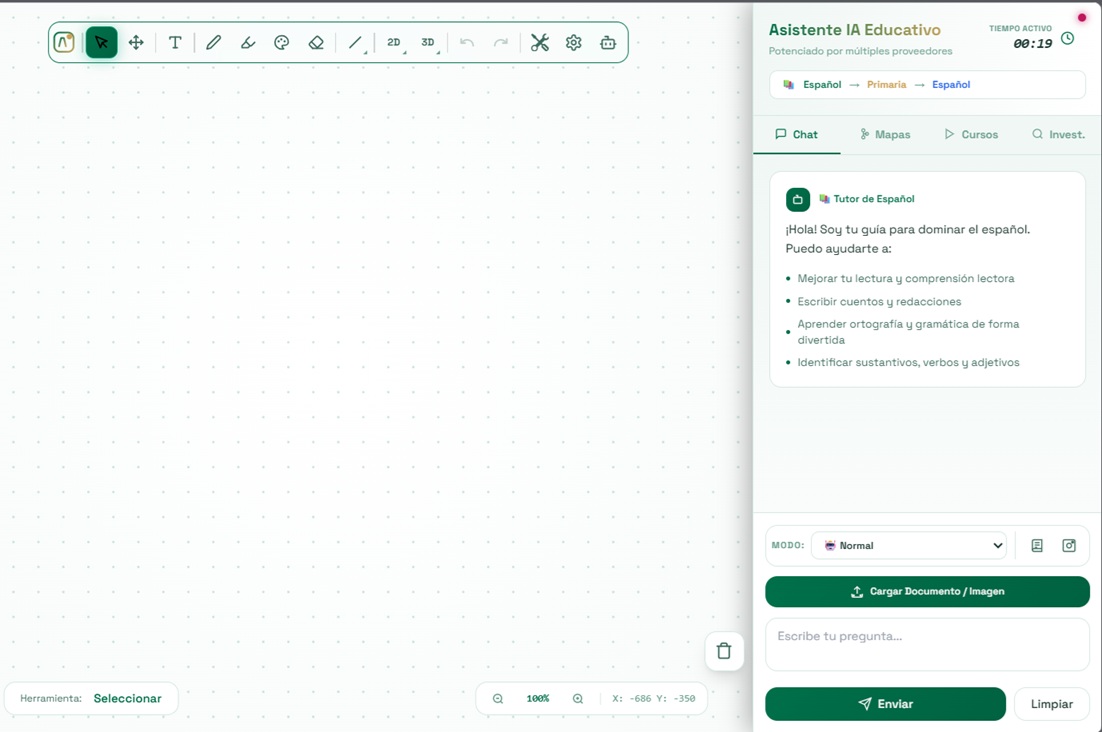Click the document notes icon beside mode
The width and height of the screenshot is (1102, 732).
tap(1037, 545)
